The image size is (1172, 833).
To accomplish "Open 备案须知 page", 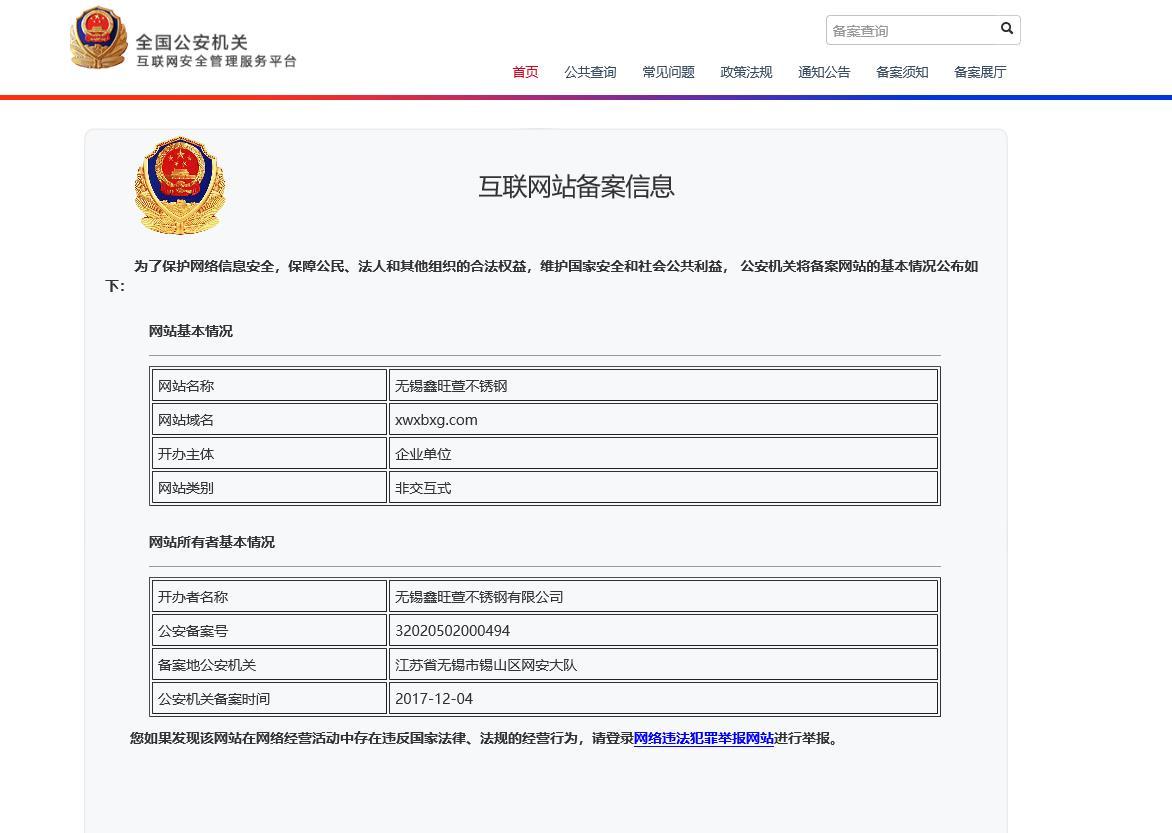I will coord(902,73).
